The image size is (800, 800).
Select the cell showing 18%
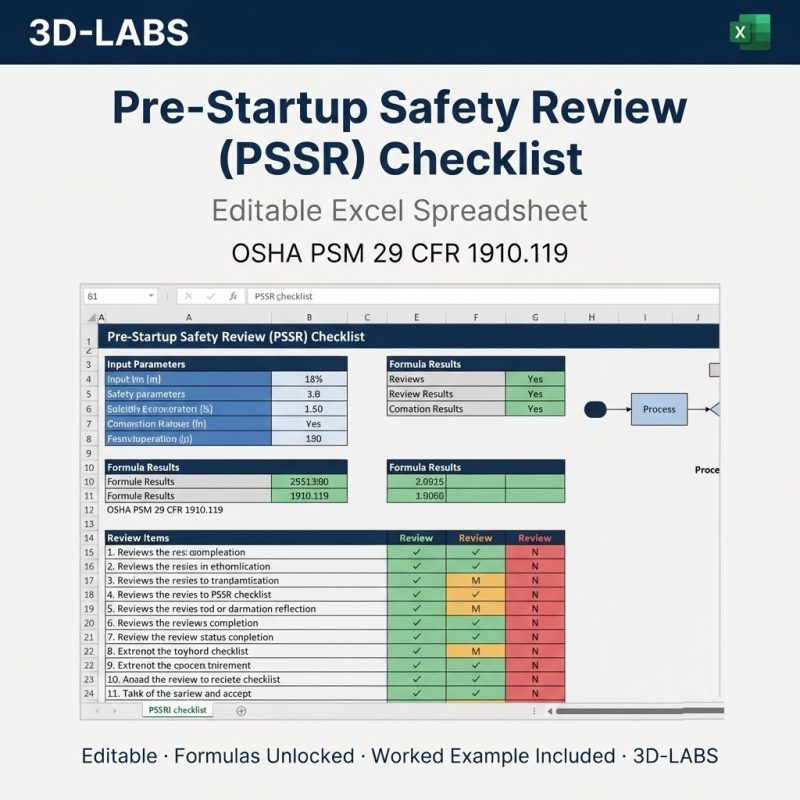click(x=309, y=379)
